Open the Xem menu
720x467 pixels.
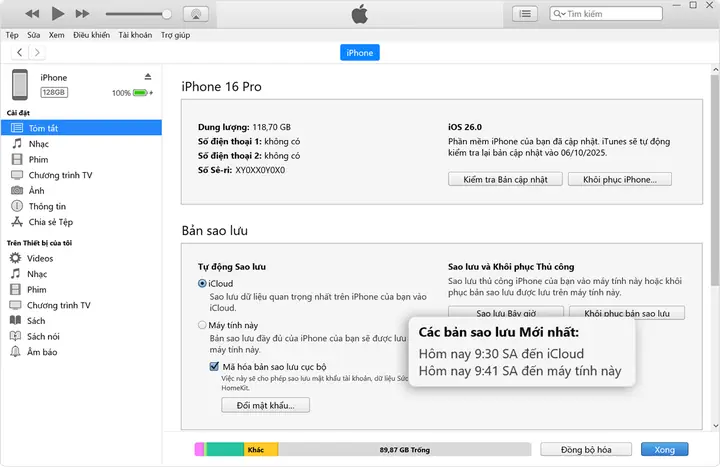(x=56, y=35)
